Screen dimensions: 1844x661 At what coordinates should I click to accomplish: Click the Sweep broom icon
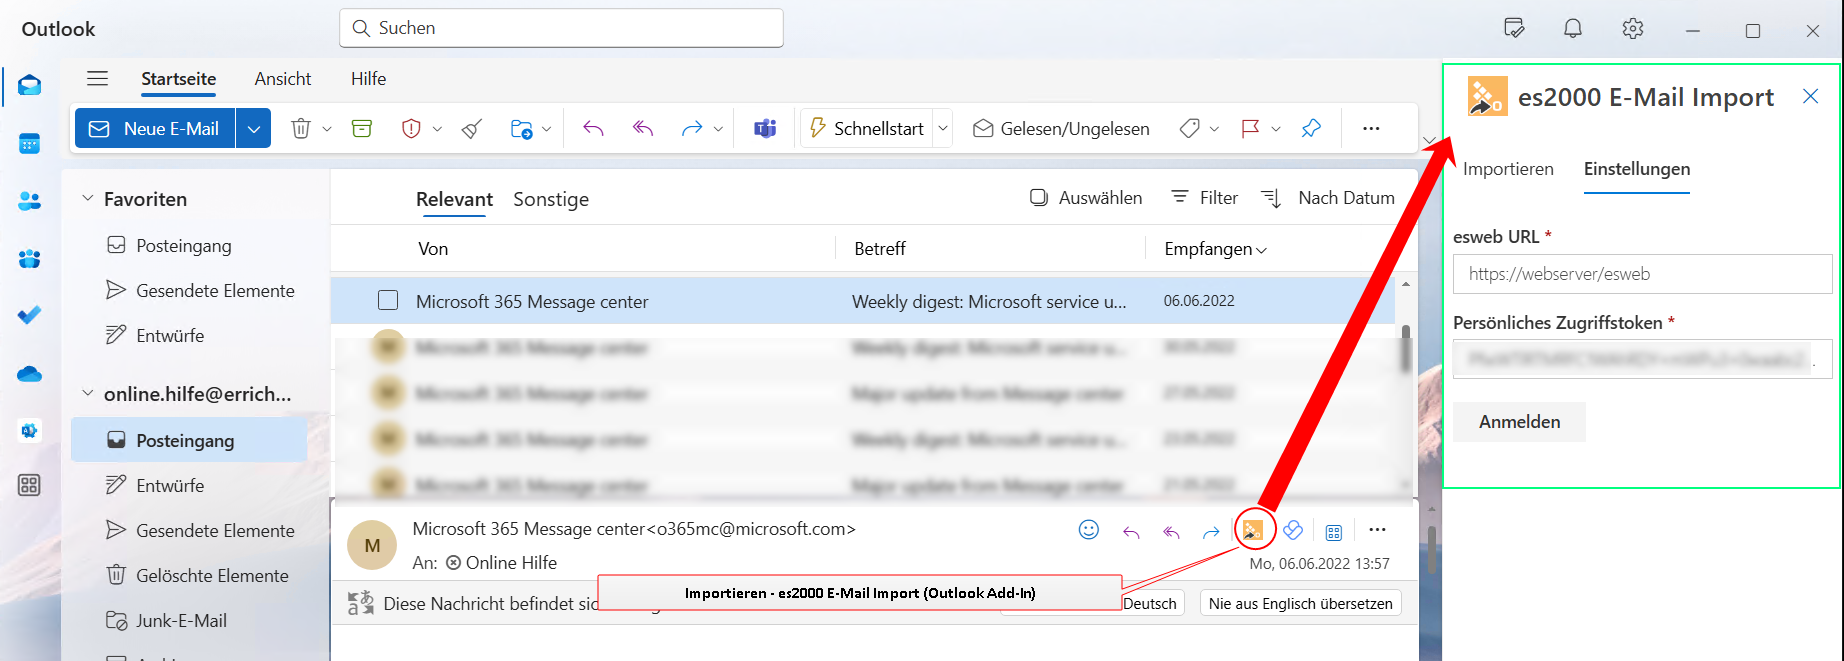point(472,128)
